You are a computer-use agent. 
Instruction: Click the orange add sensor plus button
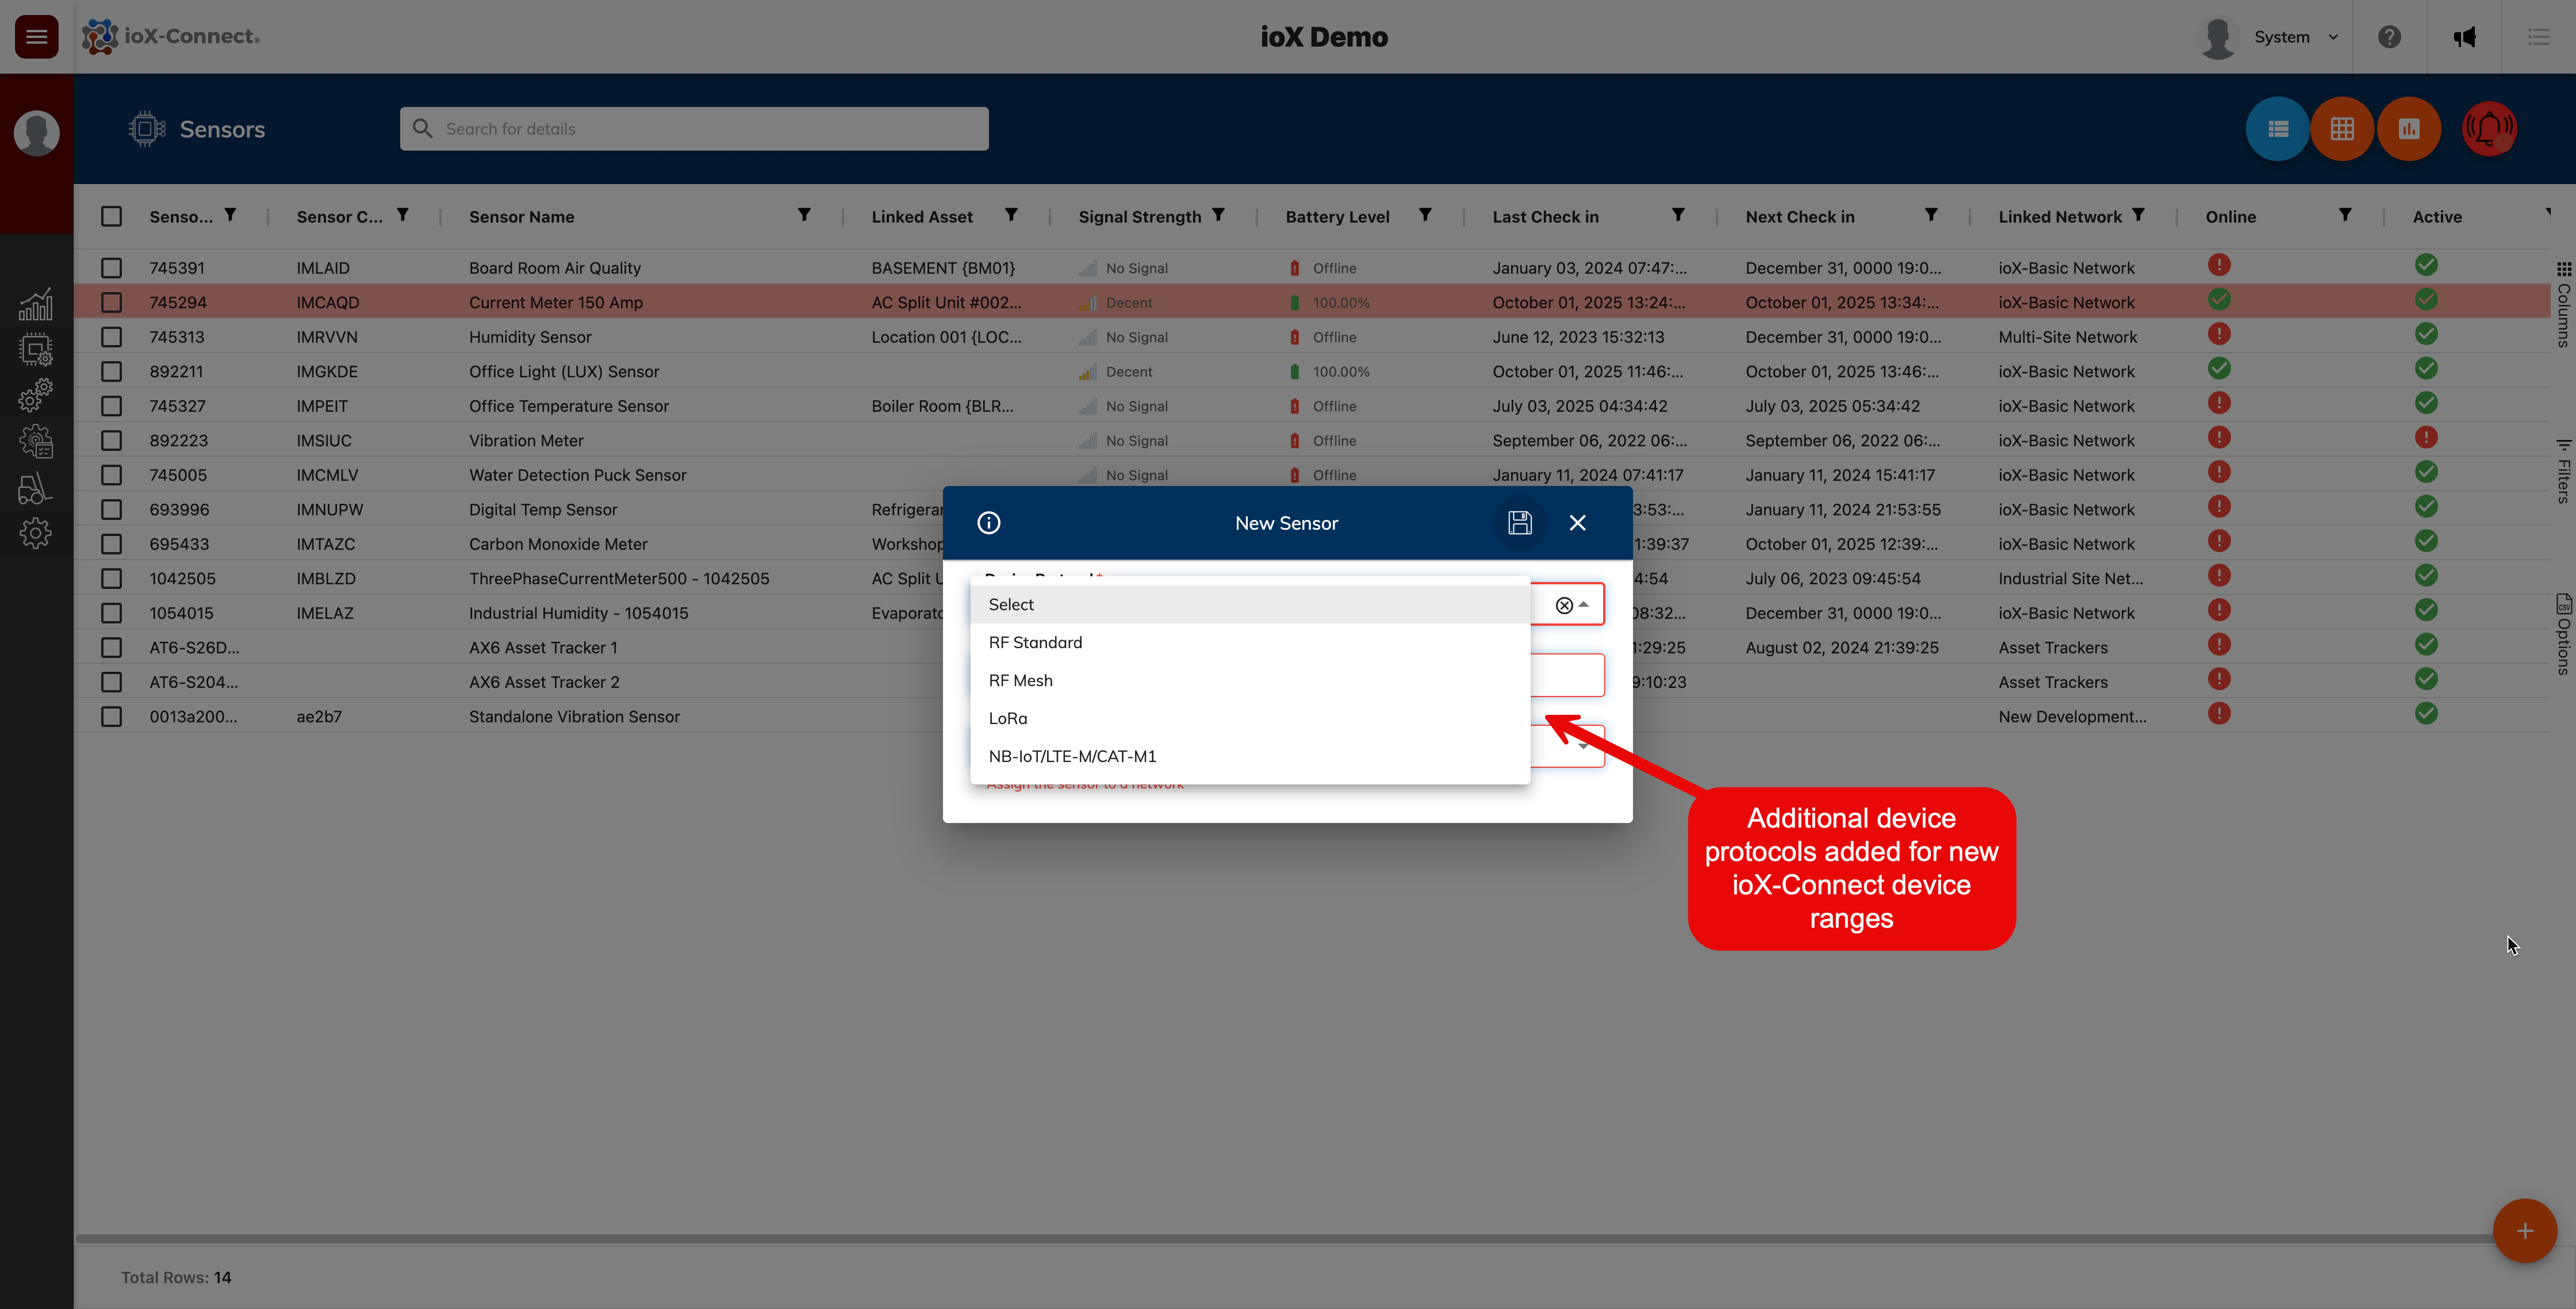[2524, 1231]
